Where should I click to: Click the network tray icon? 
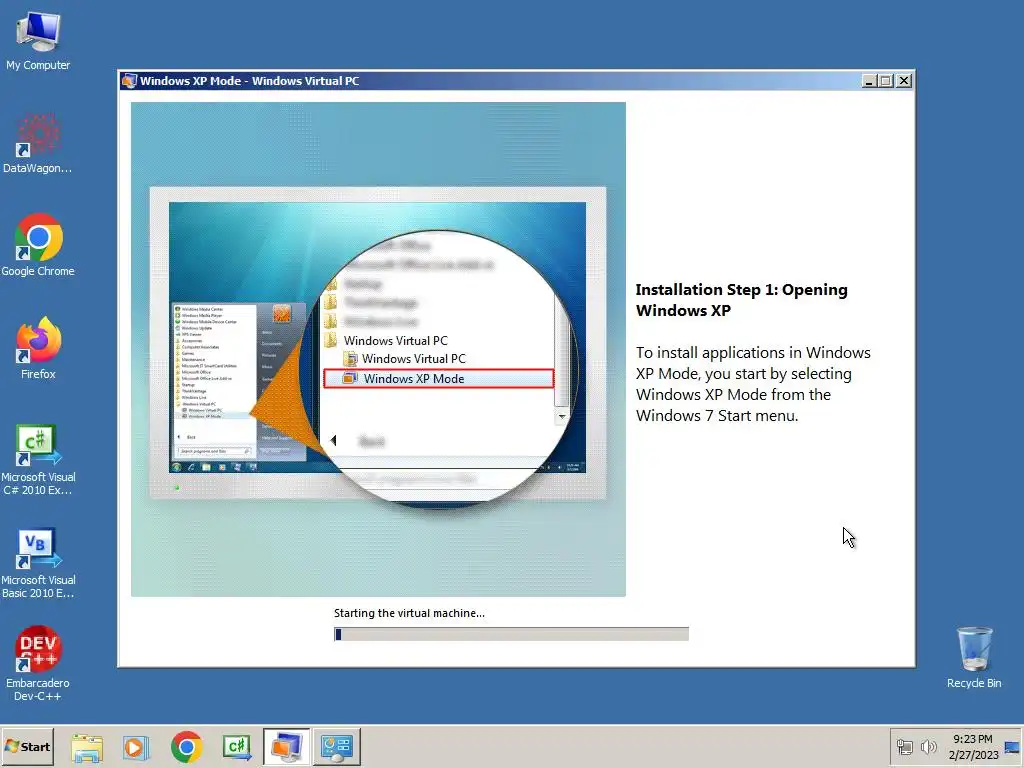coord(904,747)
